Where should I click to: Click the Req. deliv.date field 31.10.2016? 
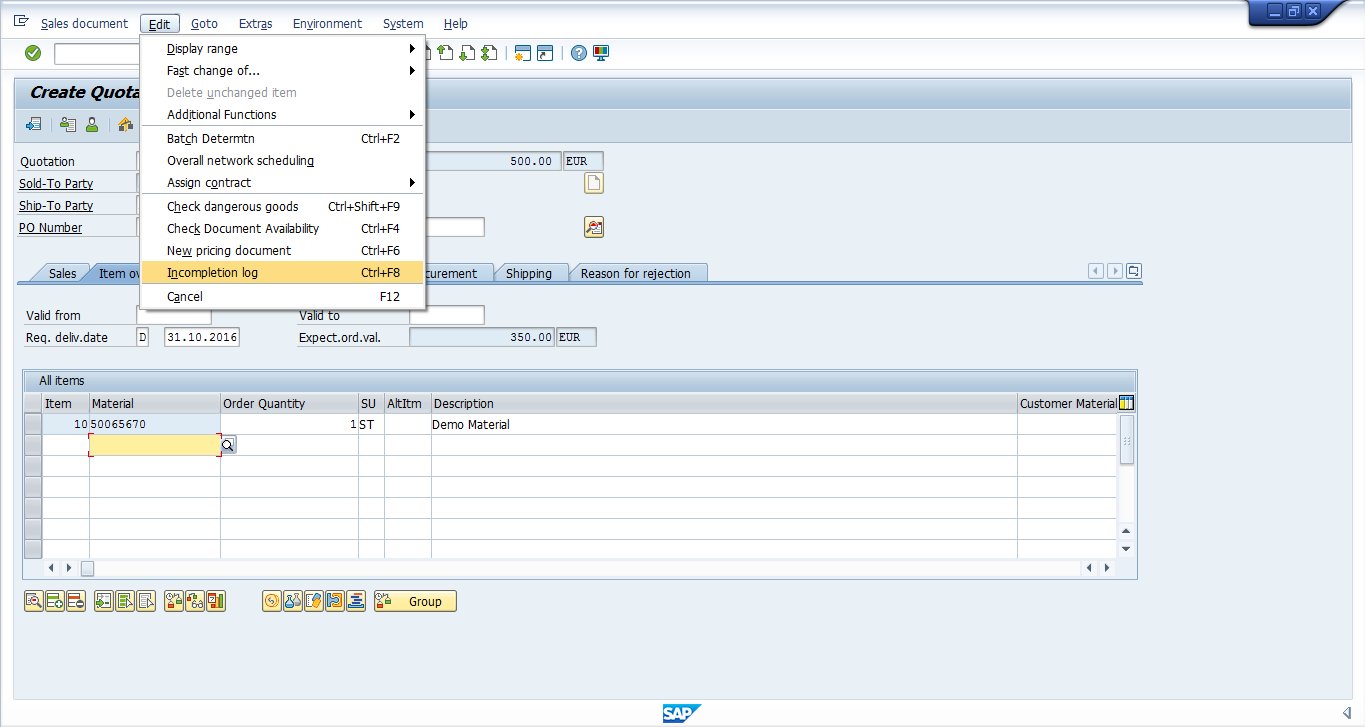tap(202, 337)
